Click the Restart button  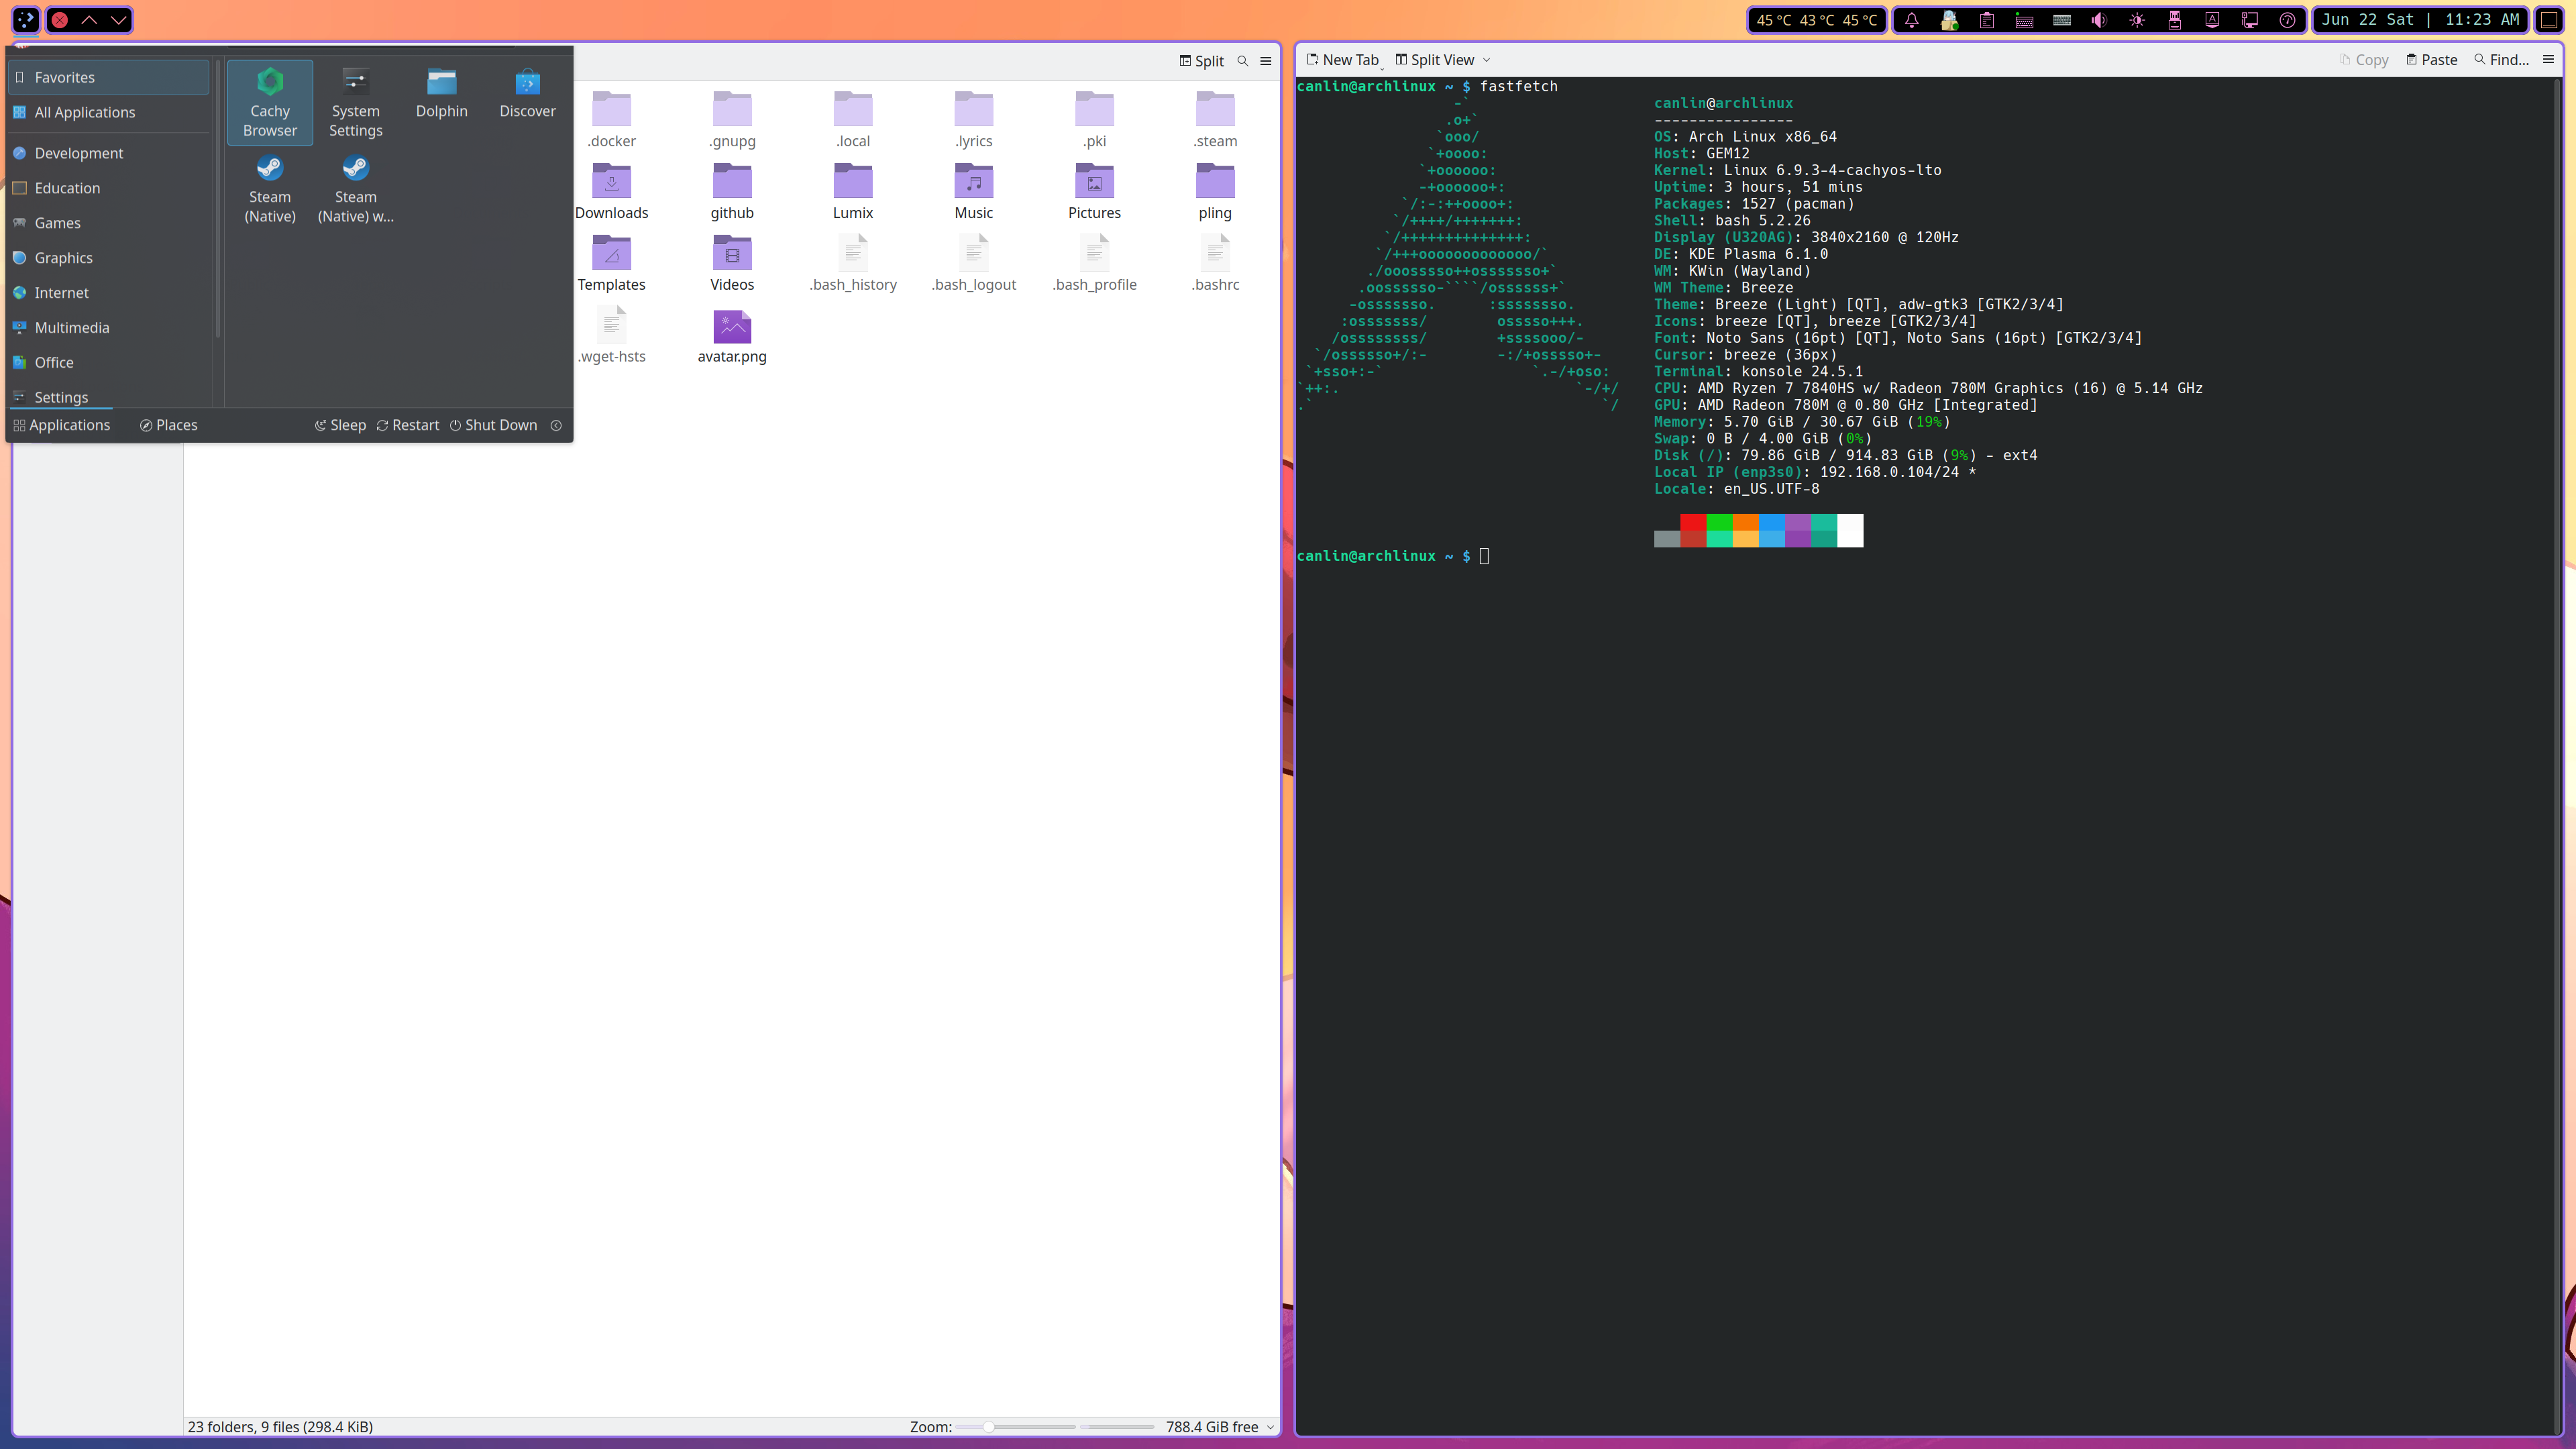pos(408,425)
